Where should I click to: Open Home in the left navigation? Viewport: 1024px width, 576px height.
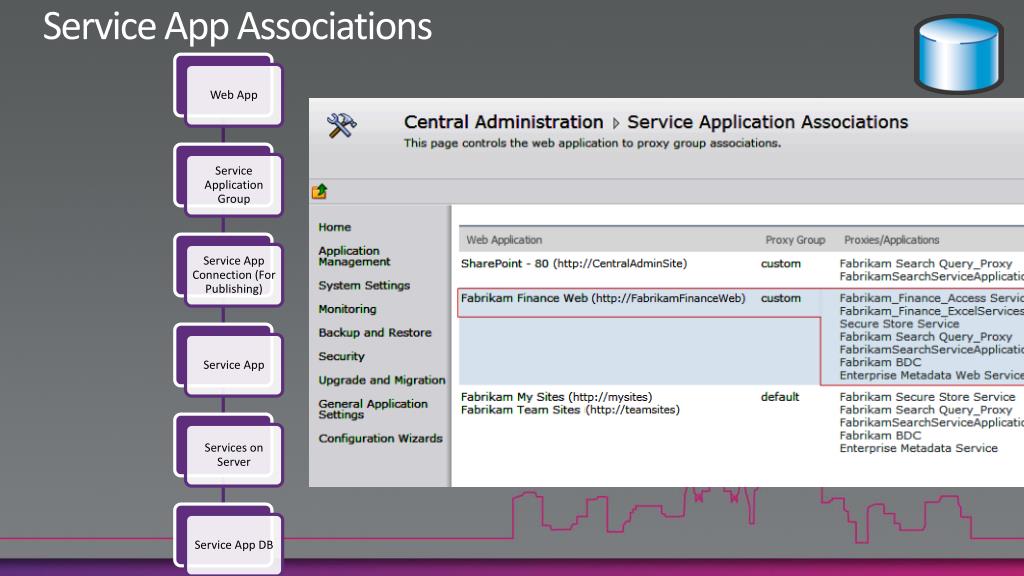(334, 227)
